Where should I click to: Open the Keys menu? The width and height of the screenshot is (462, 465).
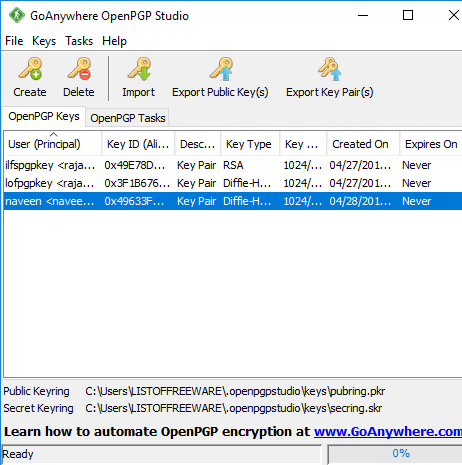pos(44,41)
